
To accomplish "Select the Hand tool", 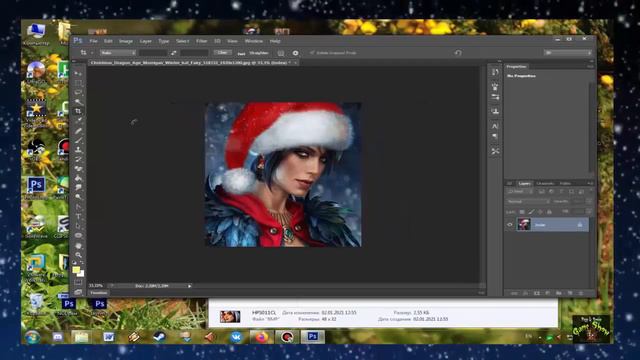I will pos(78,246).
